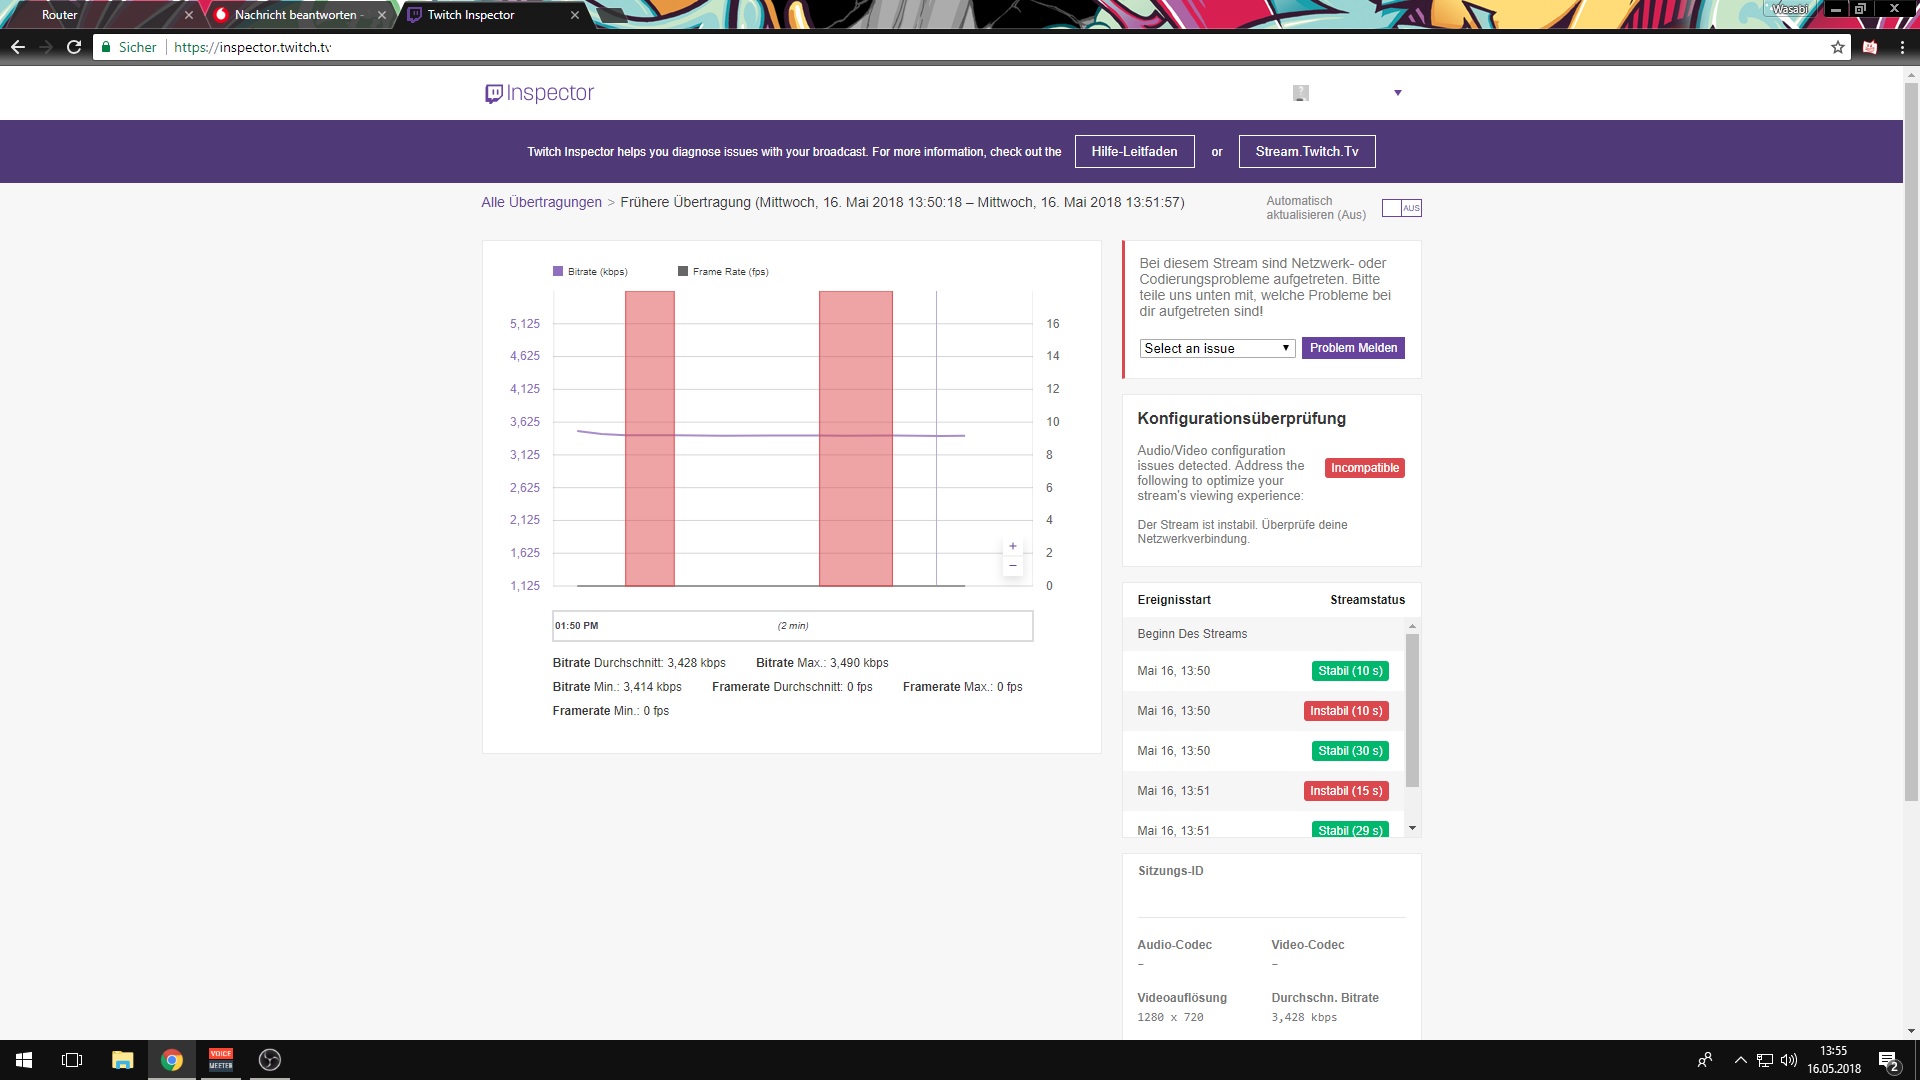Viewport: 1920px width, 1080px height.
Task: Close the Router tab
Action: (188, 15)
